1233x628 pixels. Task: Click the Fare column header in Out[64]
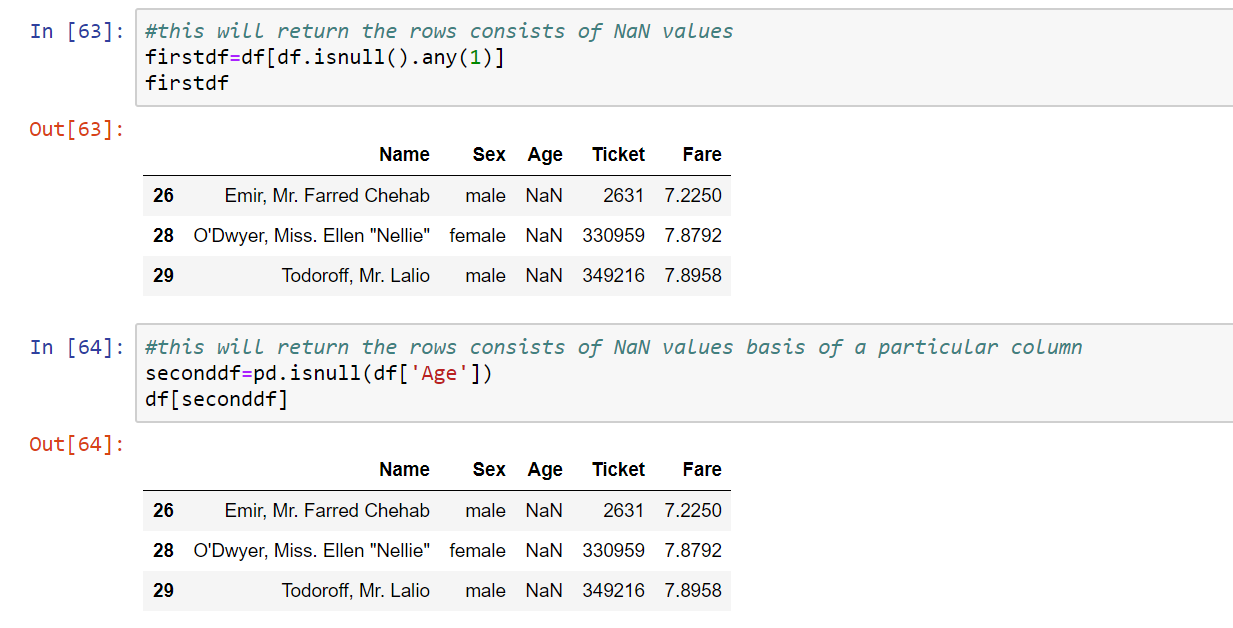(x=701, y=469)
